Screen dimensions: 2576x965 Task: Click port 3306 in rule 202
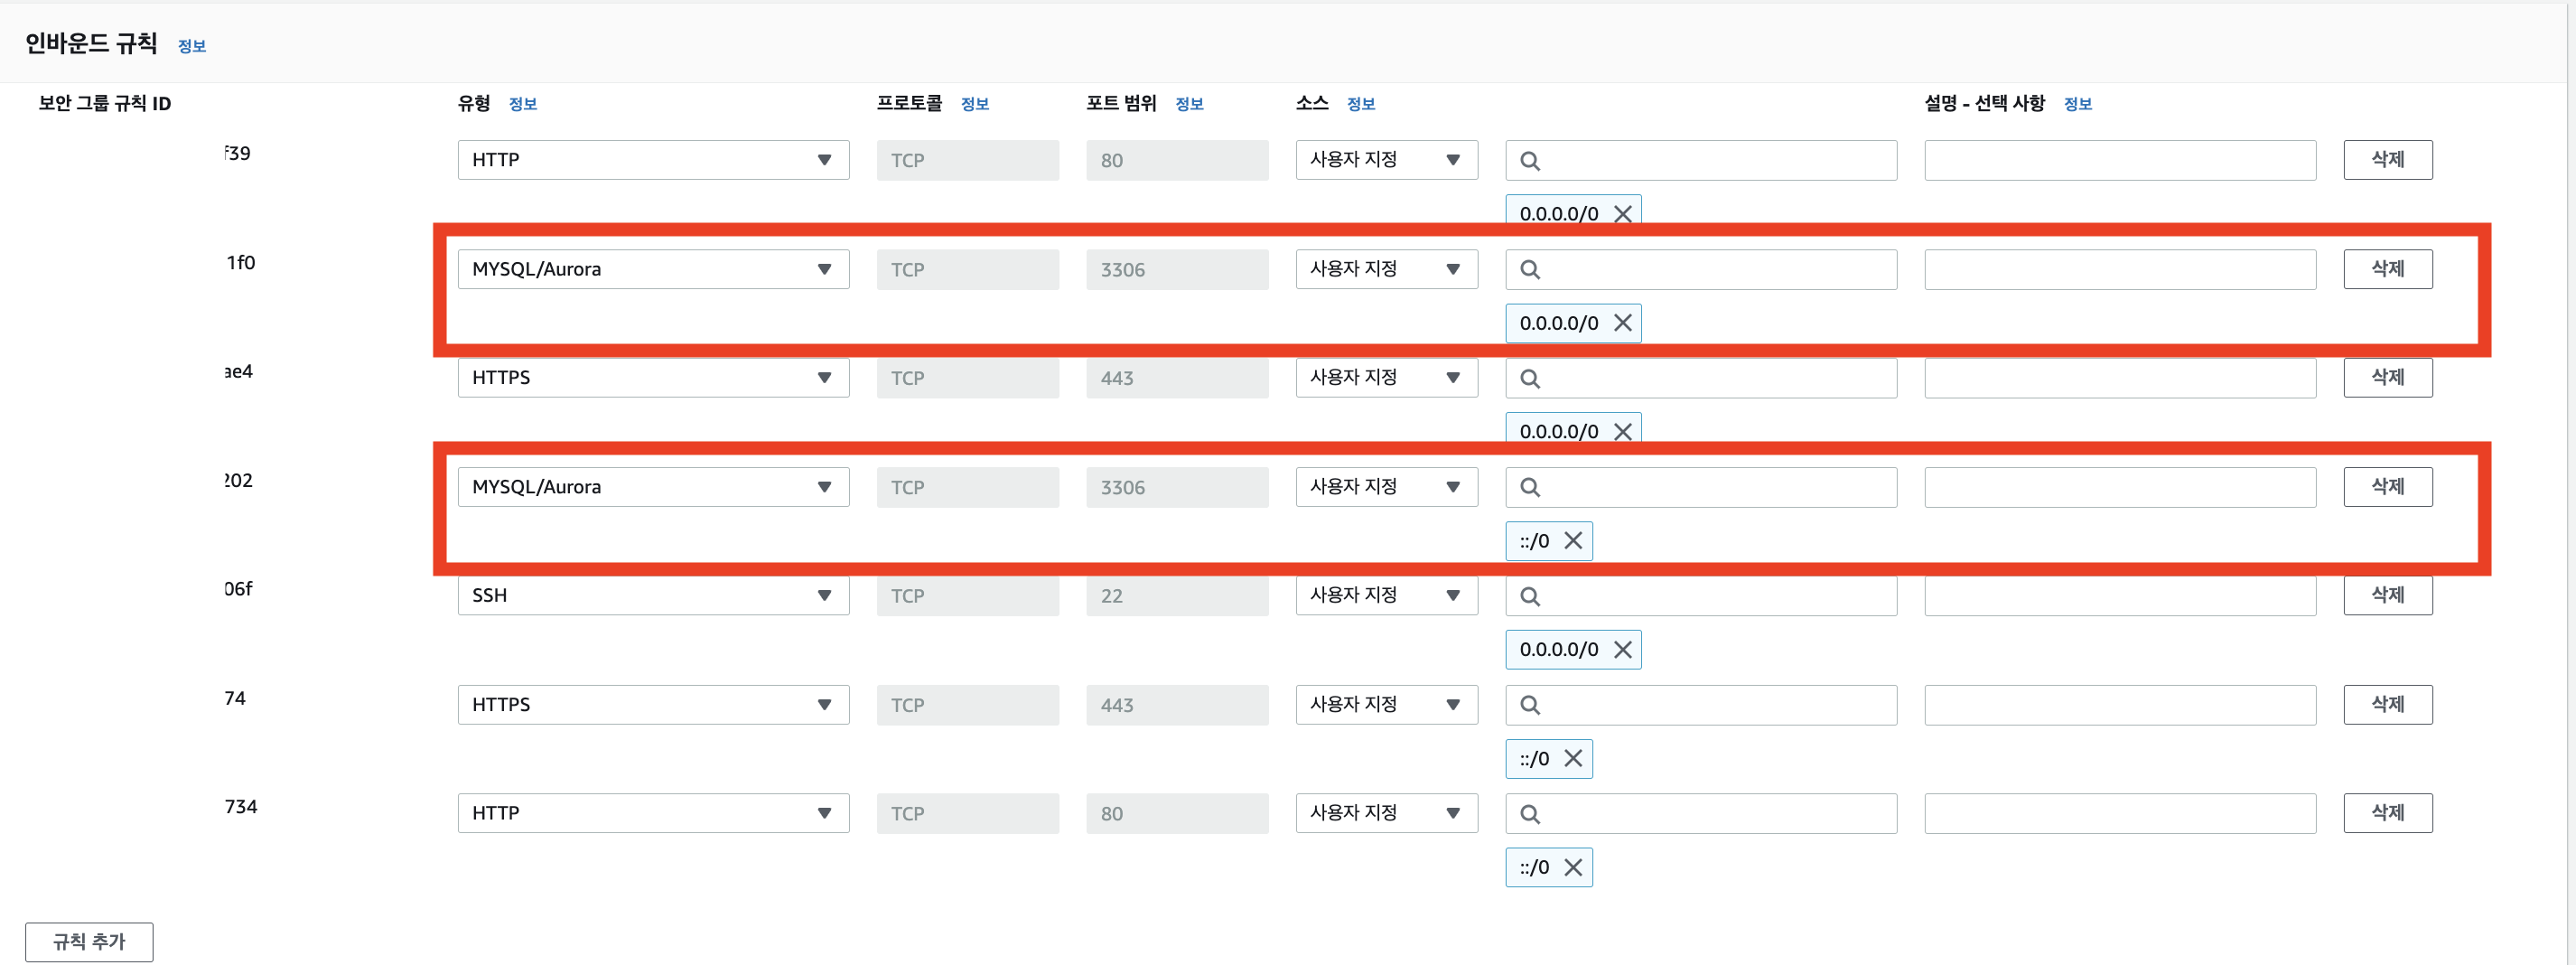1177,487
